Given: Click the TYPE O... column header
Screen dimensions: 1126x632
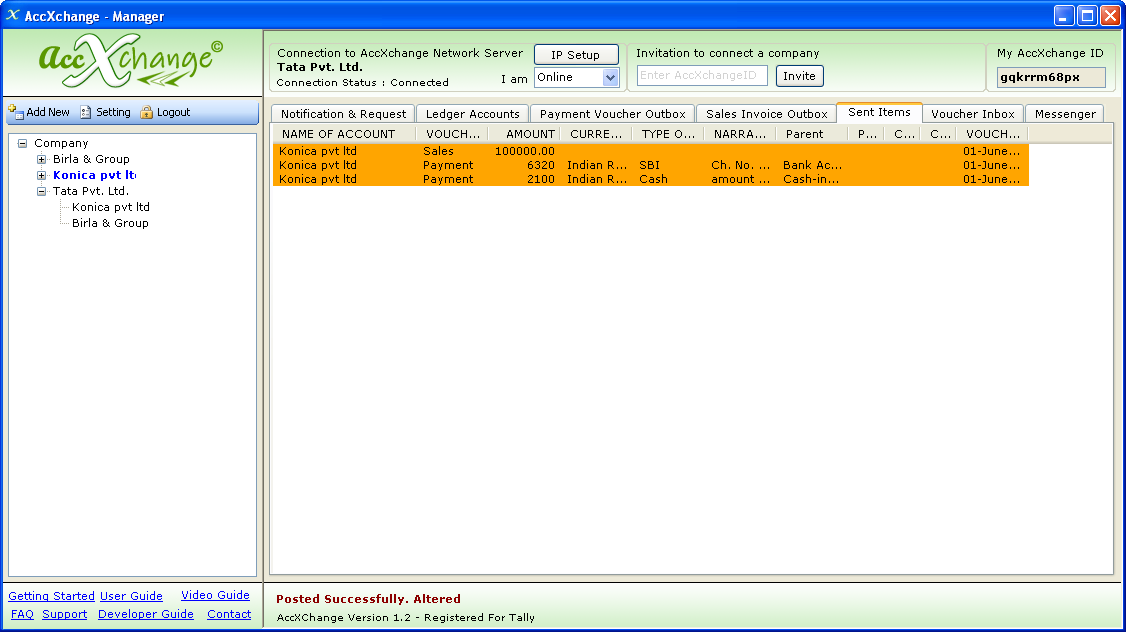Looking at the screenshot, I should (668, 134).
